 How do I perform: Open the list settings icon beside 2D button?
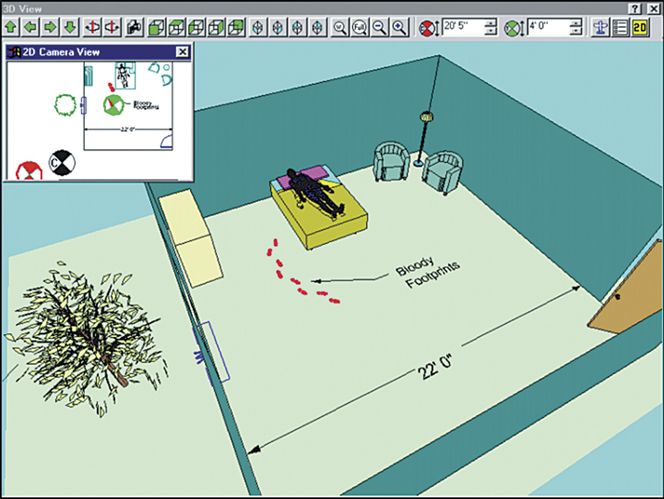click(620, 27)
